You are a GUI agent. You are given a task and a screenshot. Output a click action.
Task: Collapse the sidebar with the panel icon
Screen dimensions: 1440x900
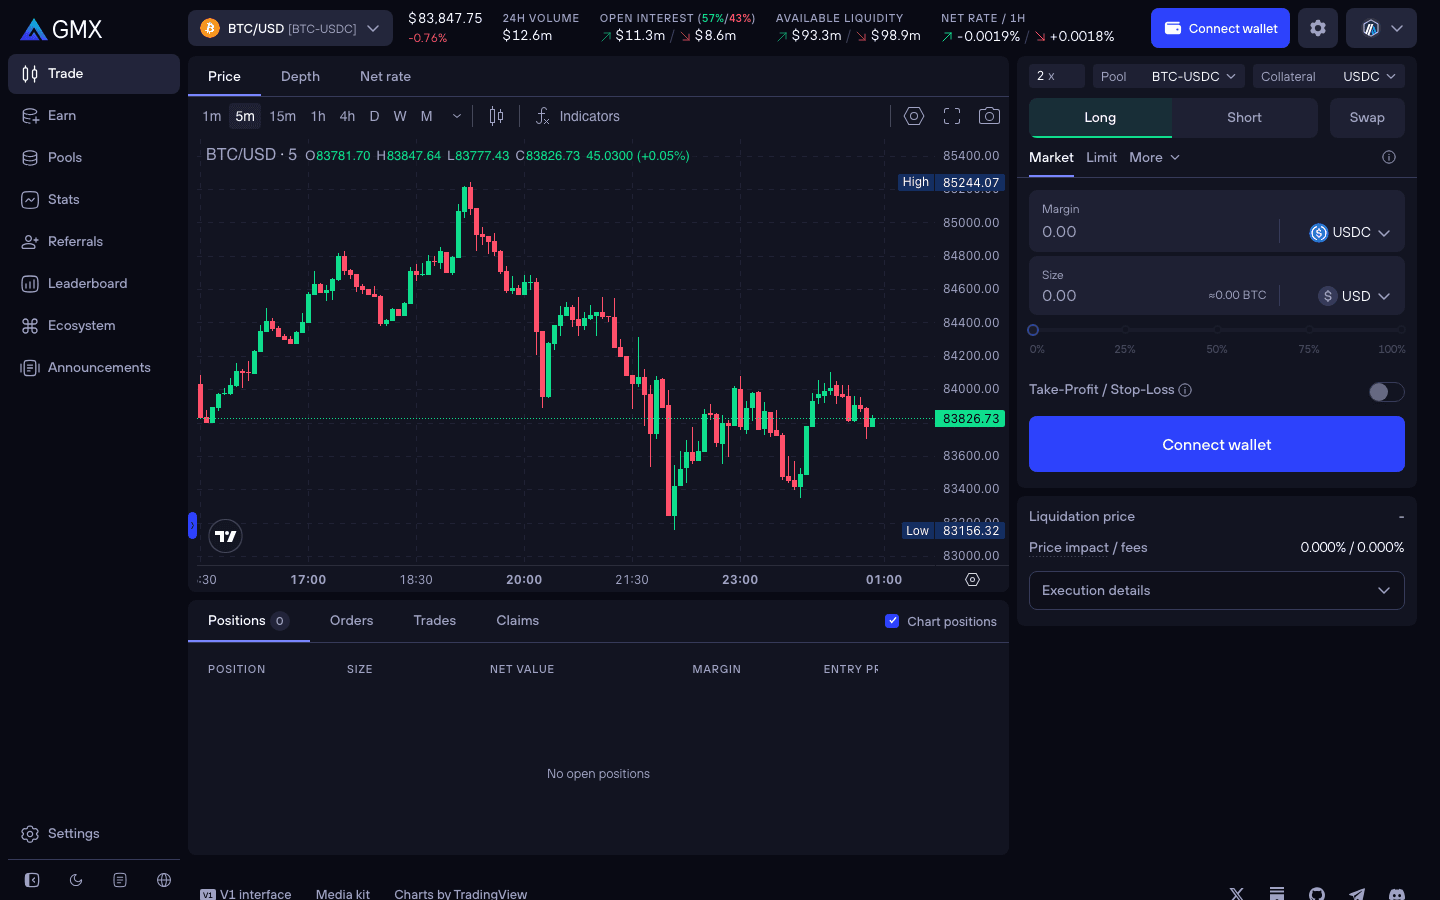[32, 880]
